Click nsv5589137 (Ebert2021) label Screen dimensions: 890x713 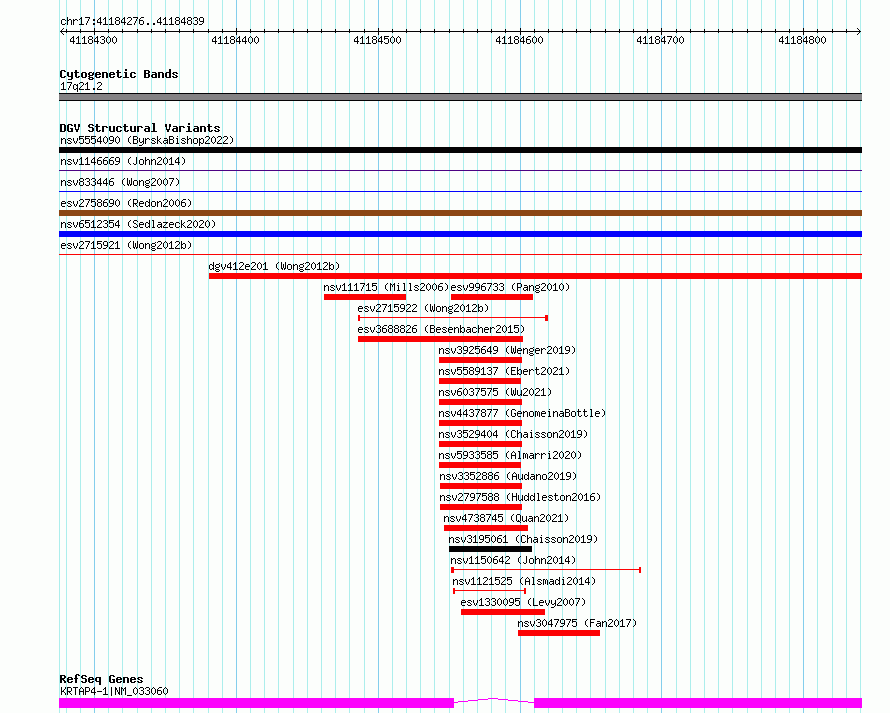[504, 371]
